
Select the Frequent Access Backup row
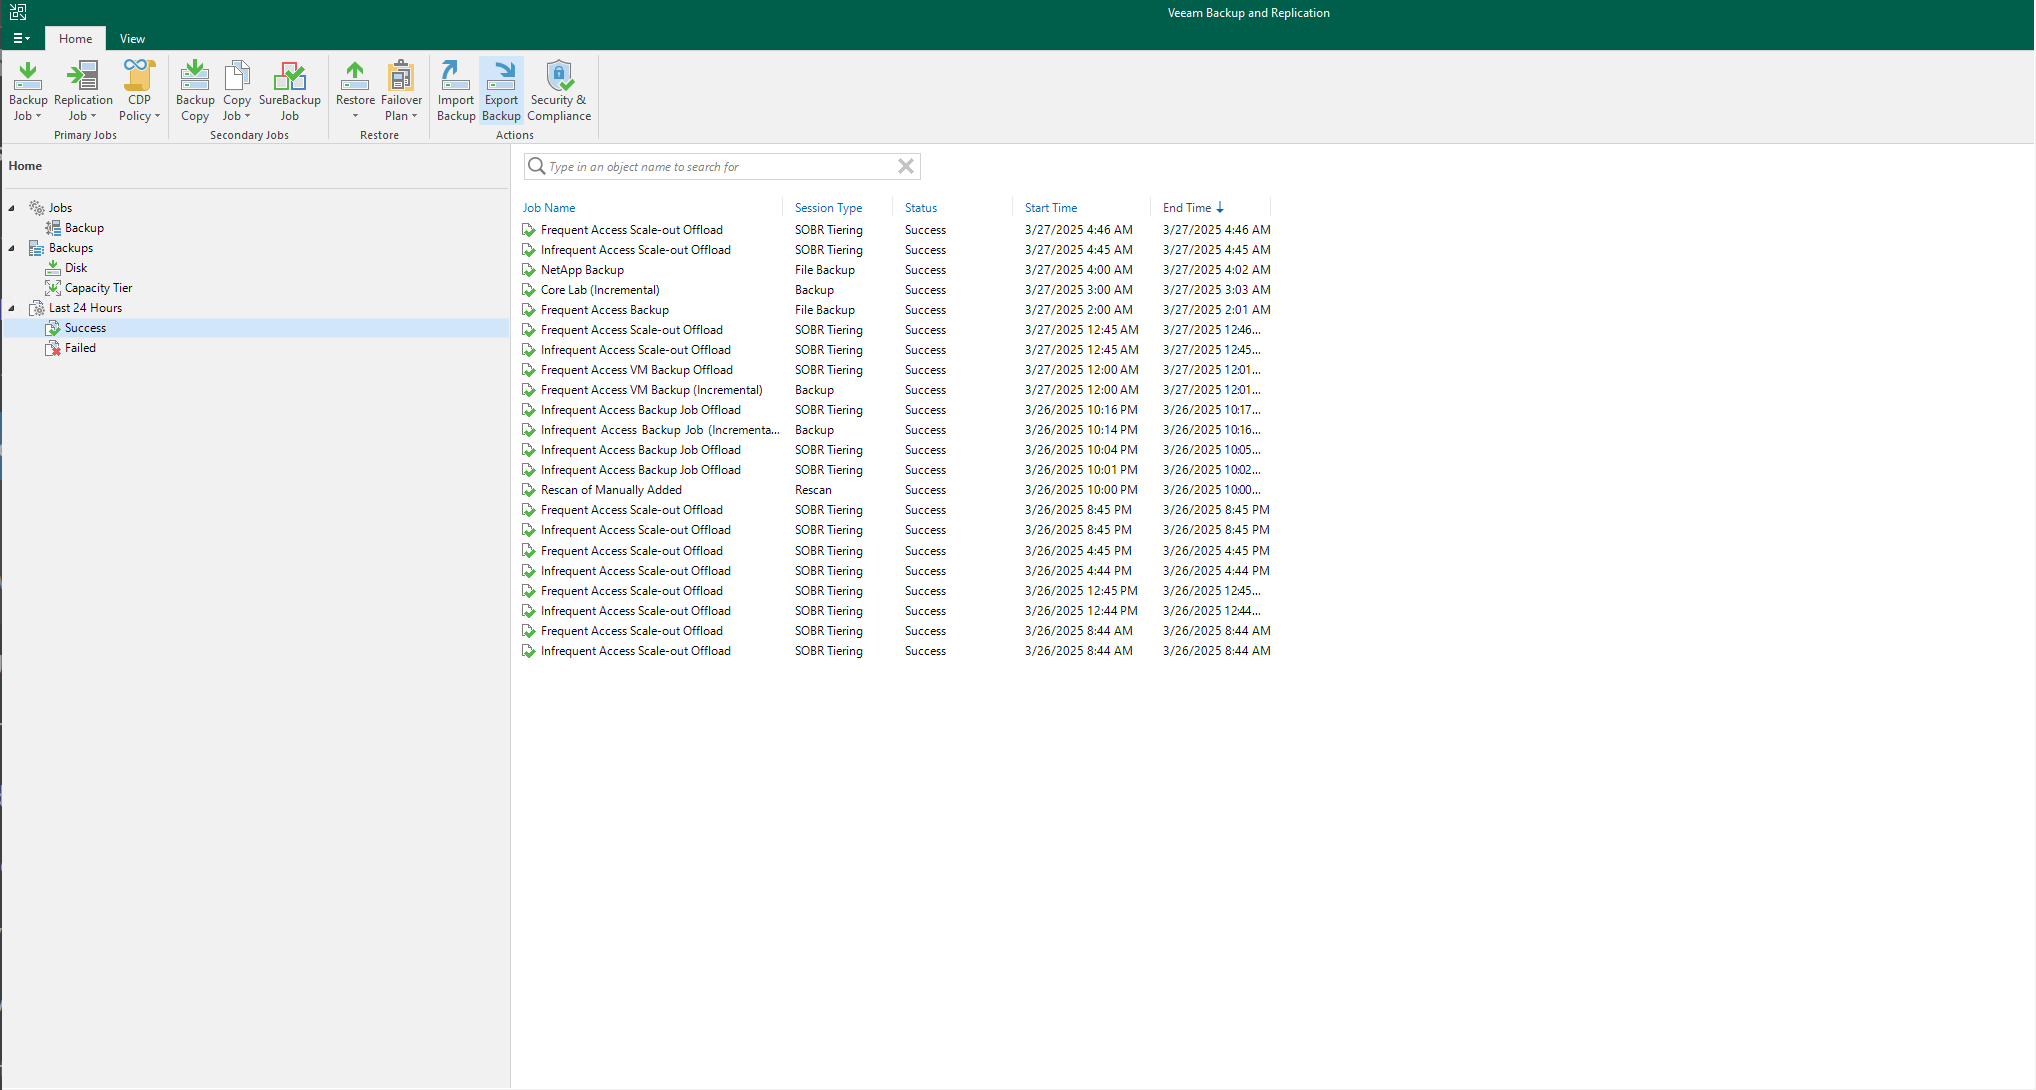point(896,310)
